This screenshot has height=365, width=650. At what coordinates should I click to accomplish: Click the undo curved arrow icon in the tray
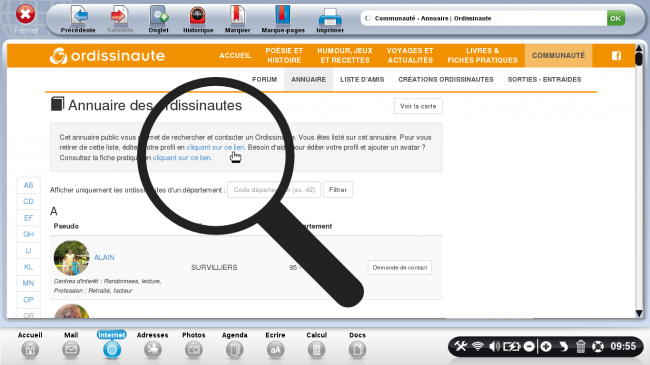(563, 346)
